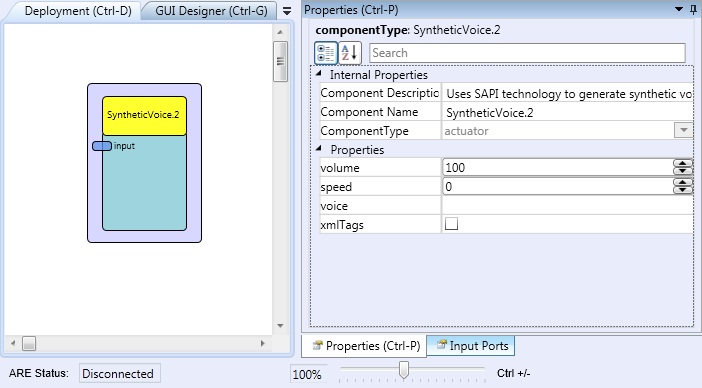Click the Component Description label cell
This screenshot has height=388, width=702.
click(380, 93)
